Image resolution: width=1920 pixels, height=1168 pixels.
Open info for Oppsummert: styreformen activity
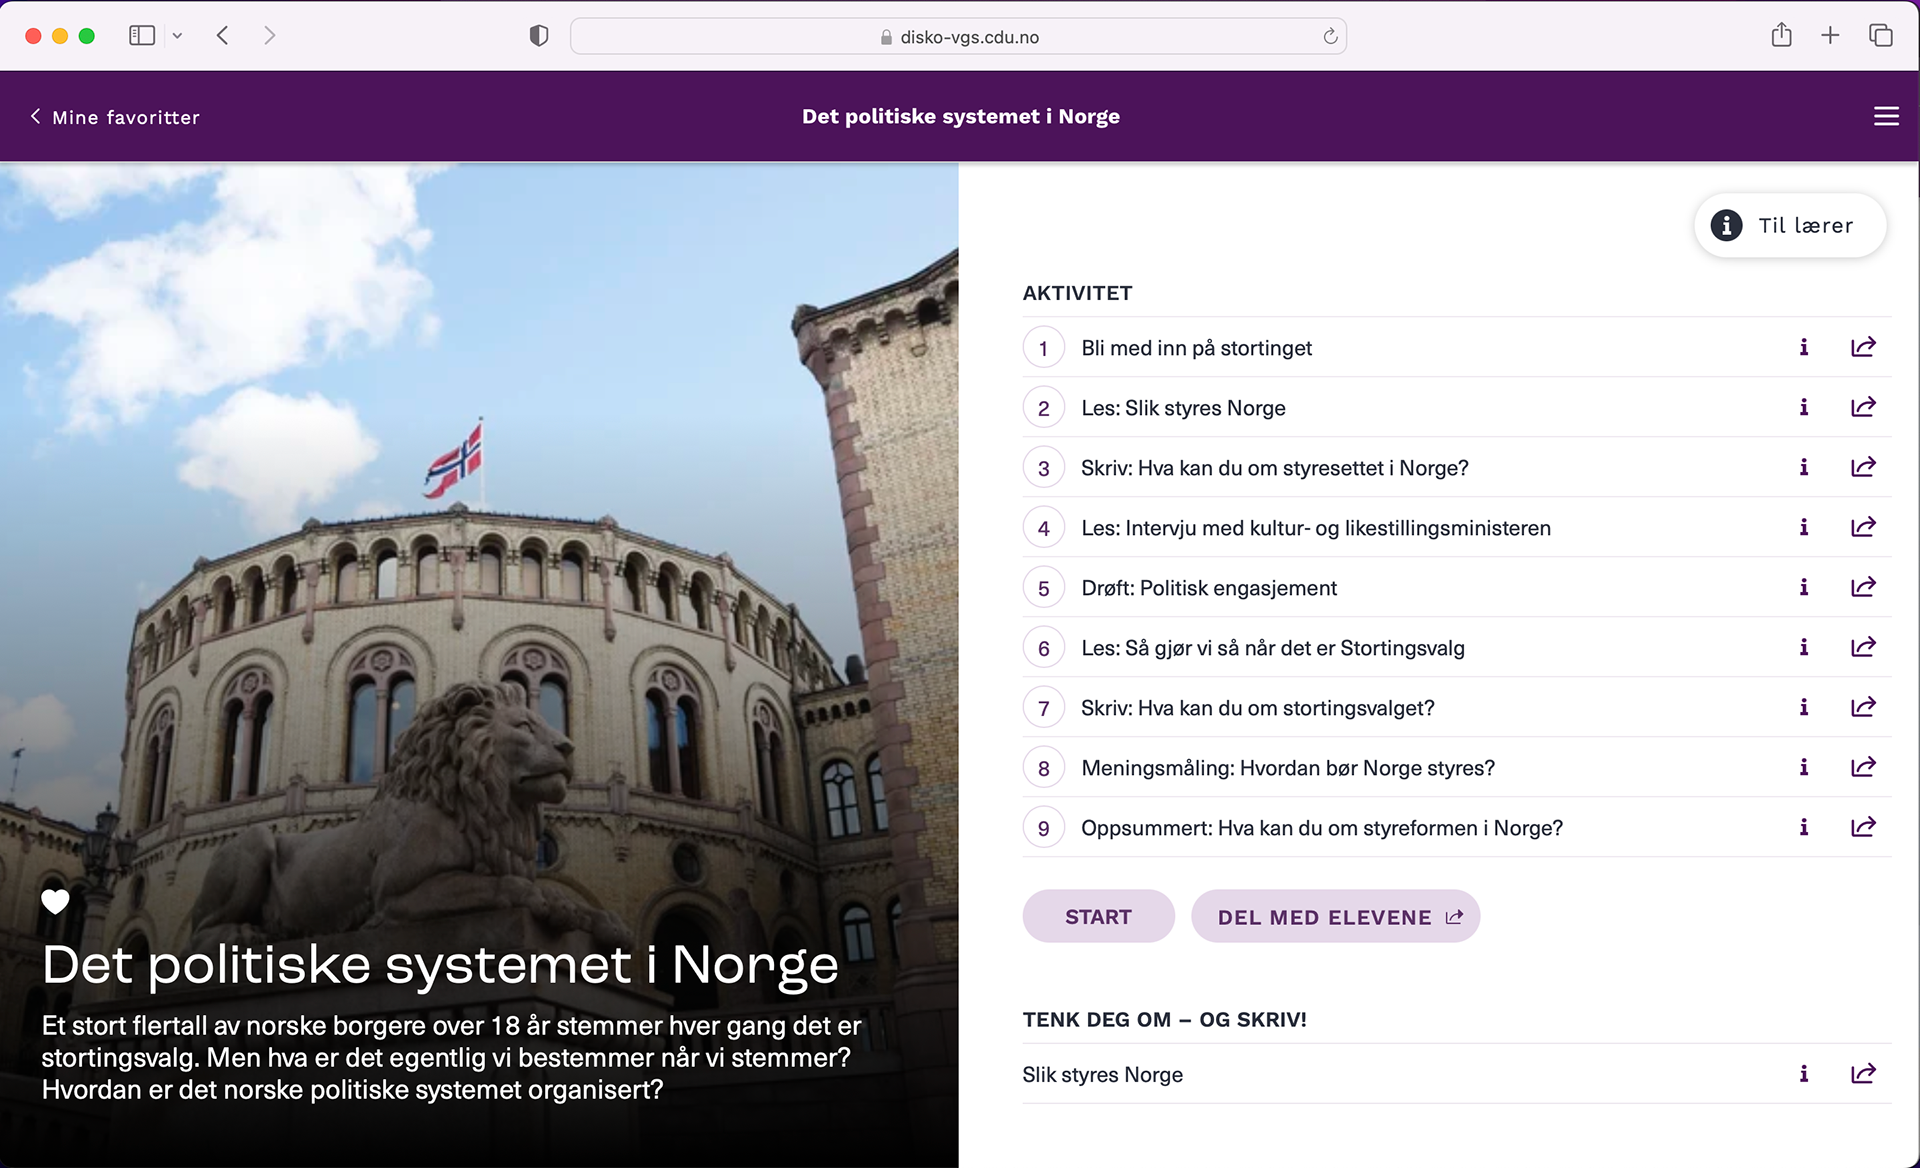pos(1804,827)
